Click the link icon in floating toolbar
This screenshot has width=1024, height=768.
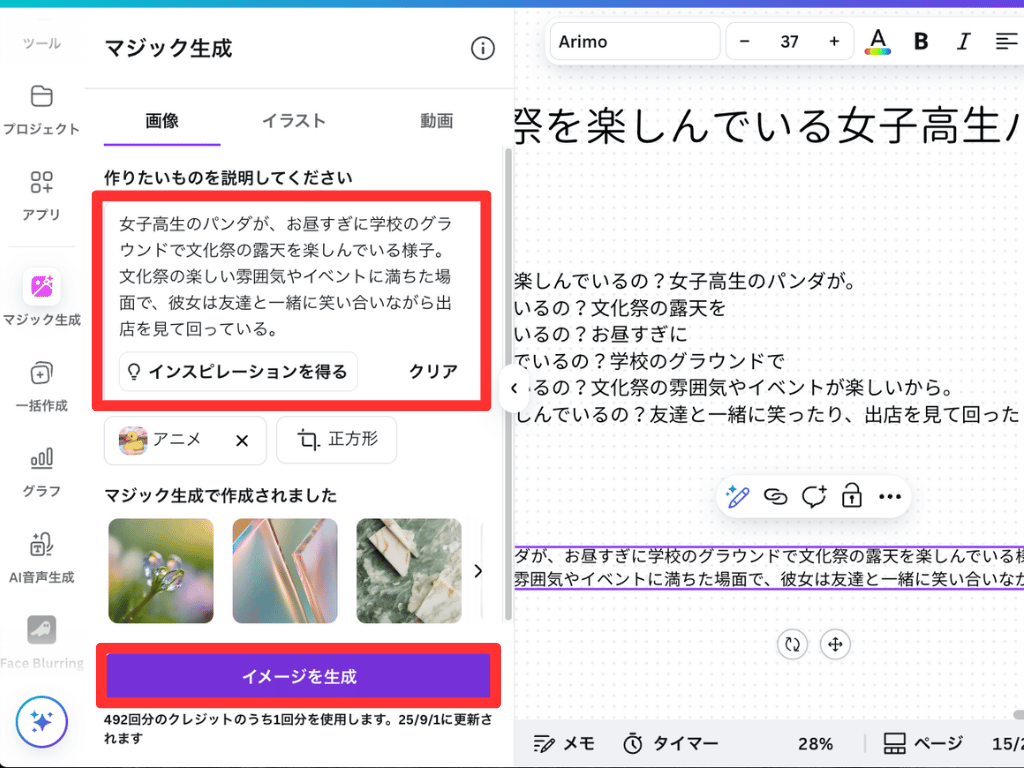tap(775, 497)
